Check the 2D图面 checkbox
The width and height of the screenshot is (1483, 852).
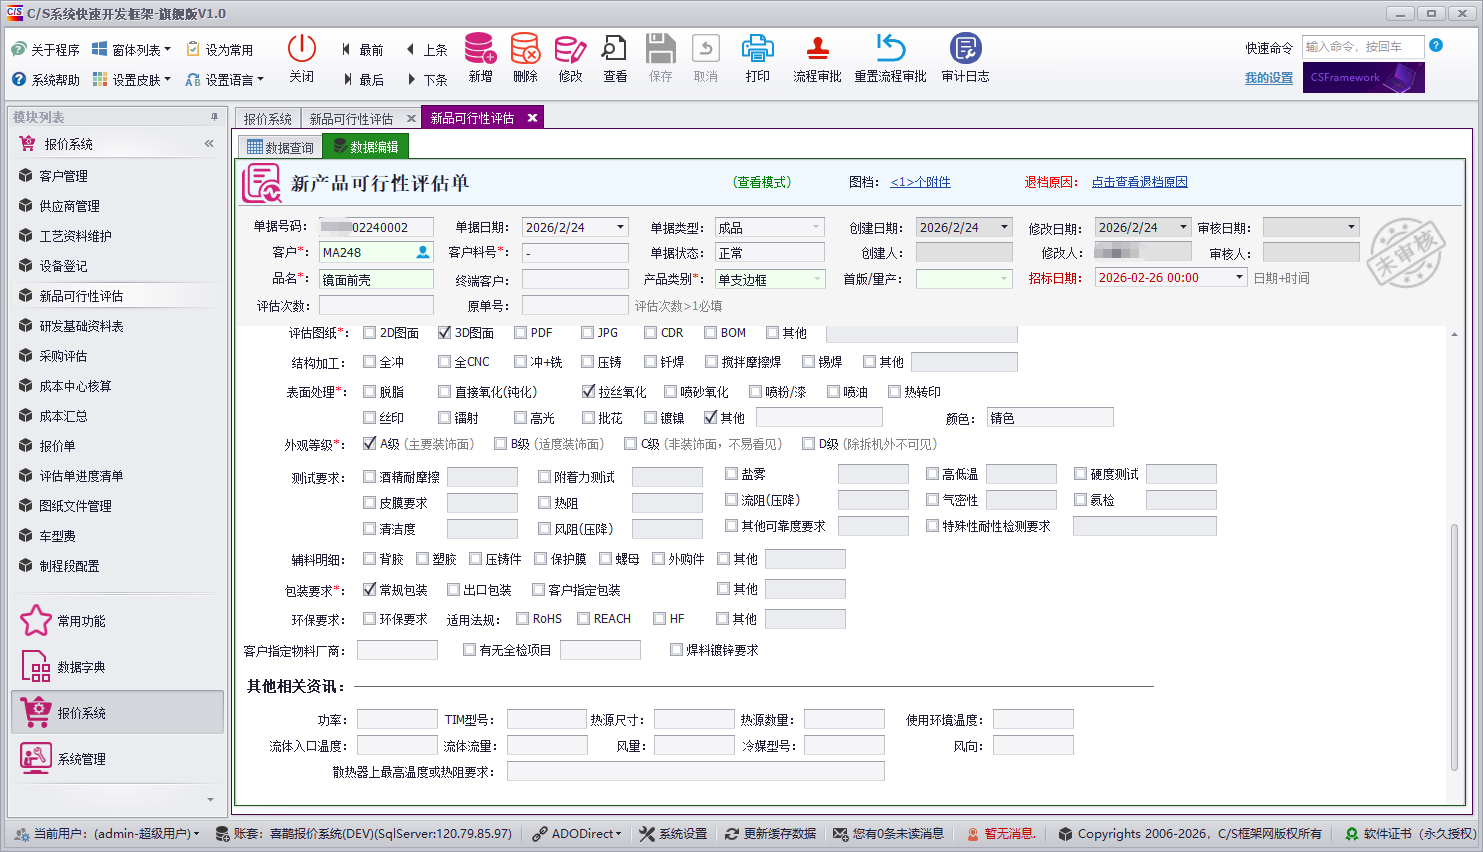(370, 333)
